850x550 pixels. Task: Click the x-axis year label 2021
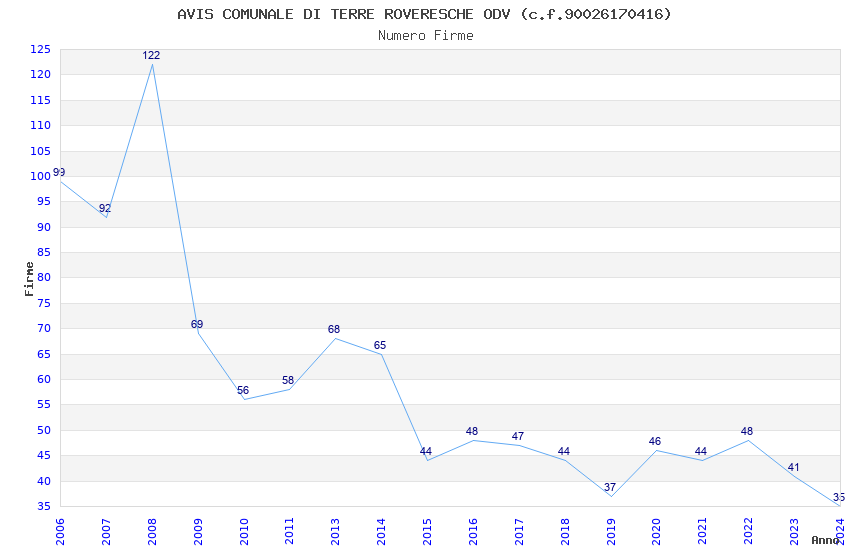tap(703, 532)
